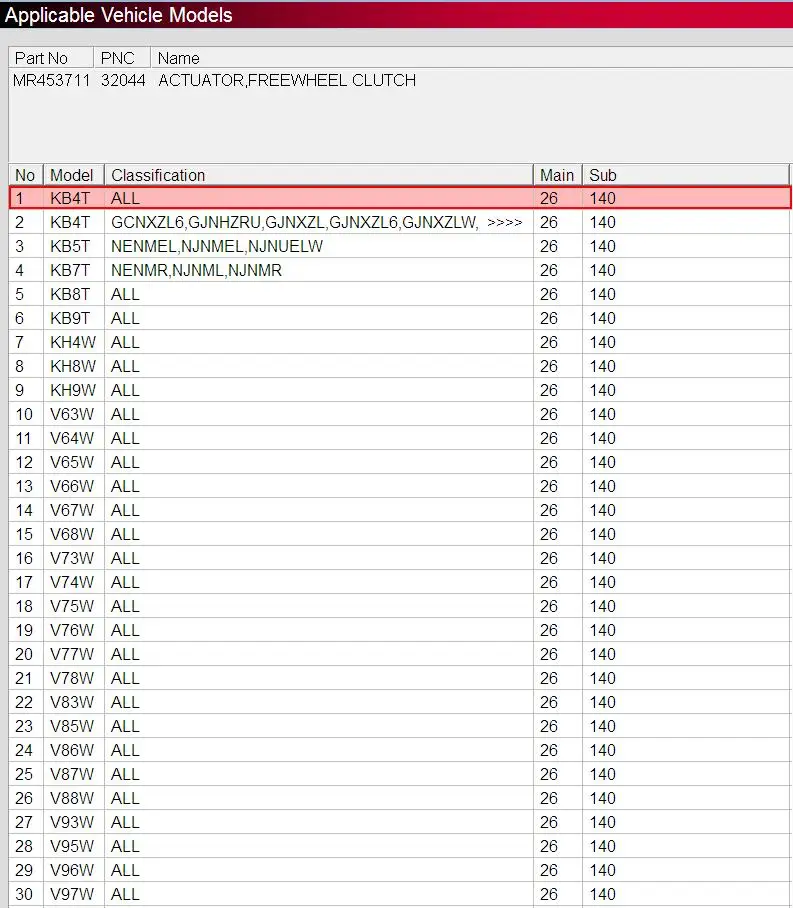The height and width of the screenshot is (908, 793).
Task: Click Main value 26 for V73W
Action: pos(549,558)
